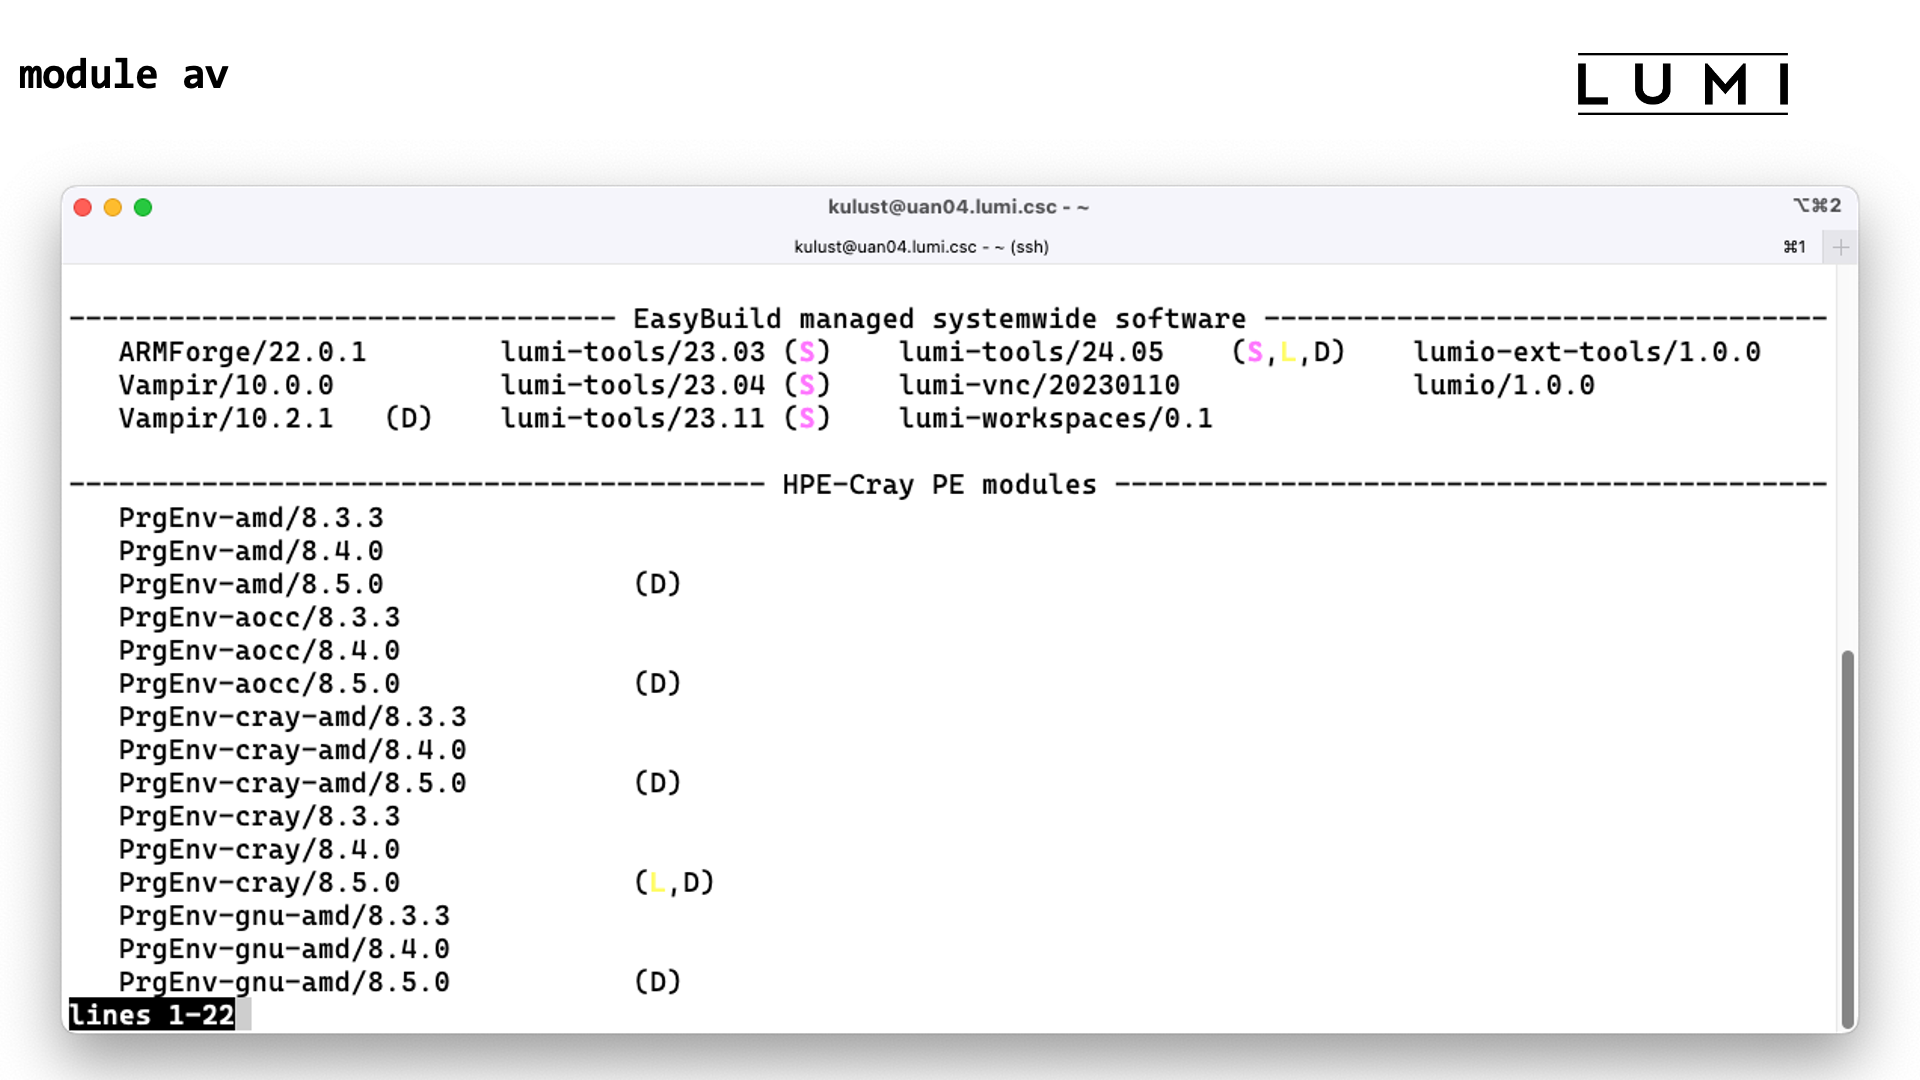Click the (D) flag beside PrgEnv-aocc/8.5.0

coord(657,684)
